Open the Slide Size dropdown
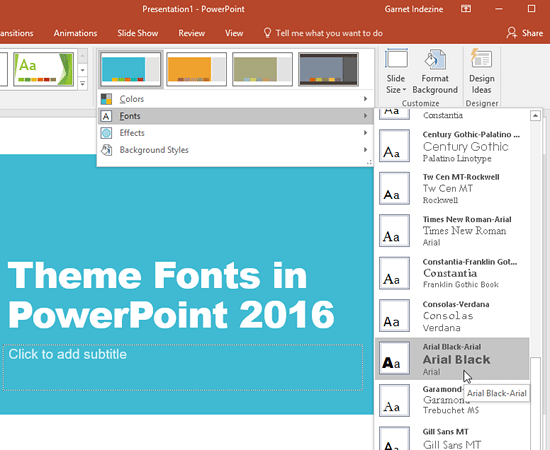 coord(396,72)
